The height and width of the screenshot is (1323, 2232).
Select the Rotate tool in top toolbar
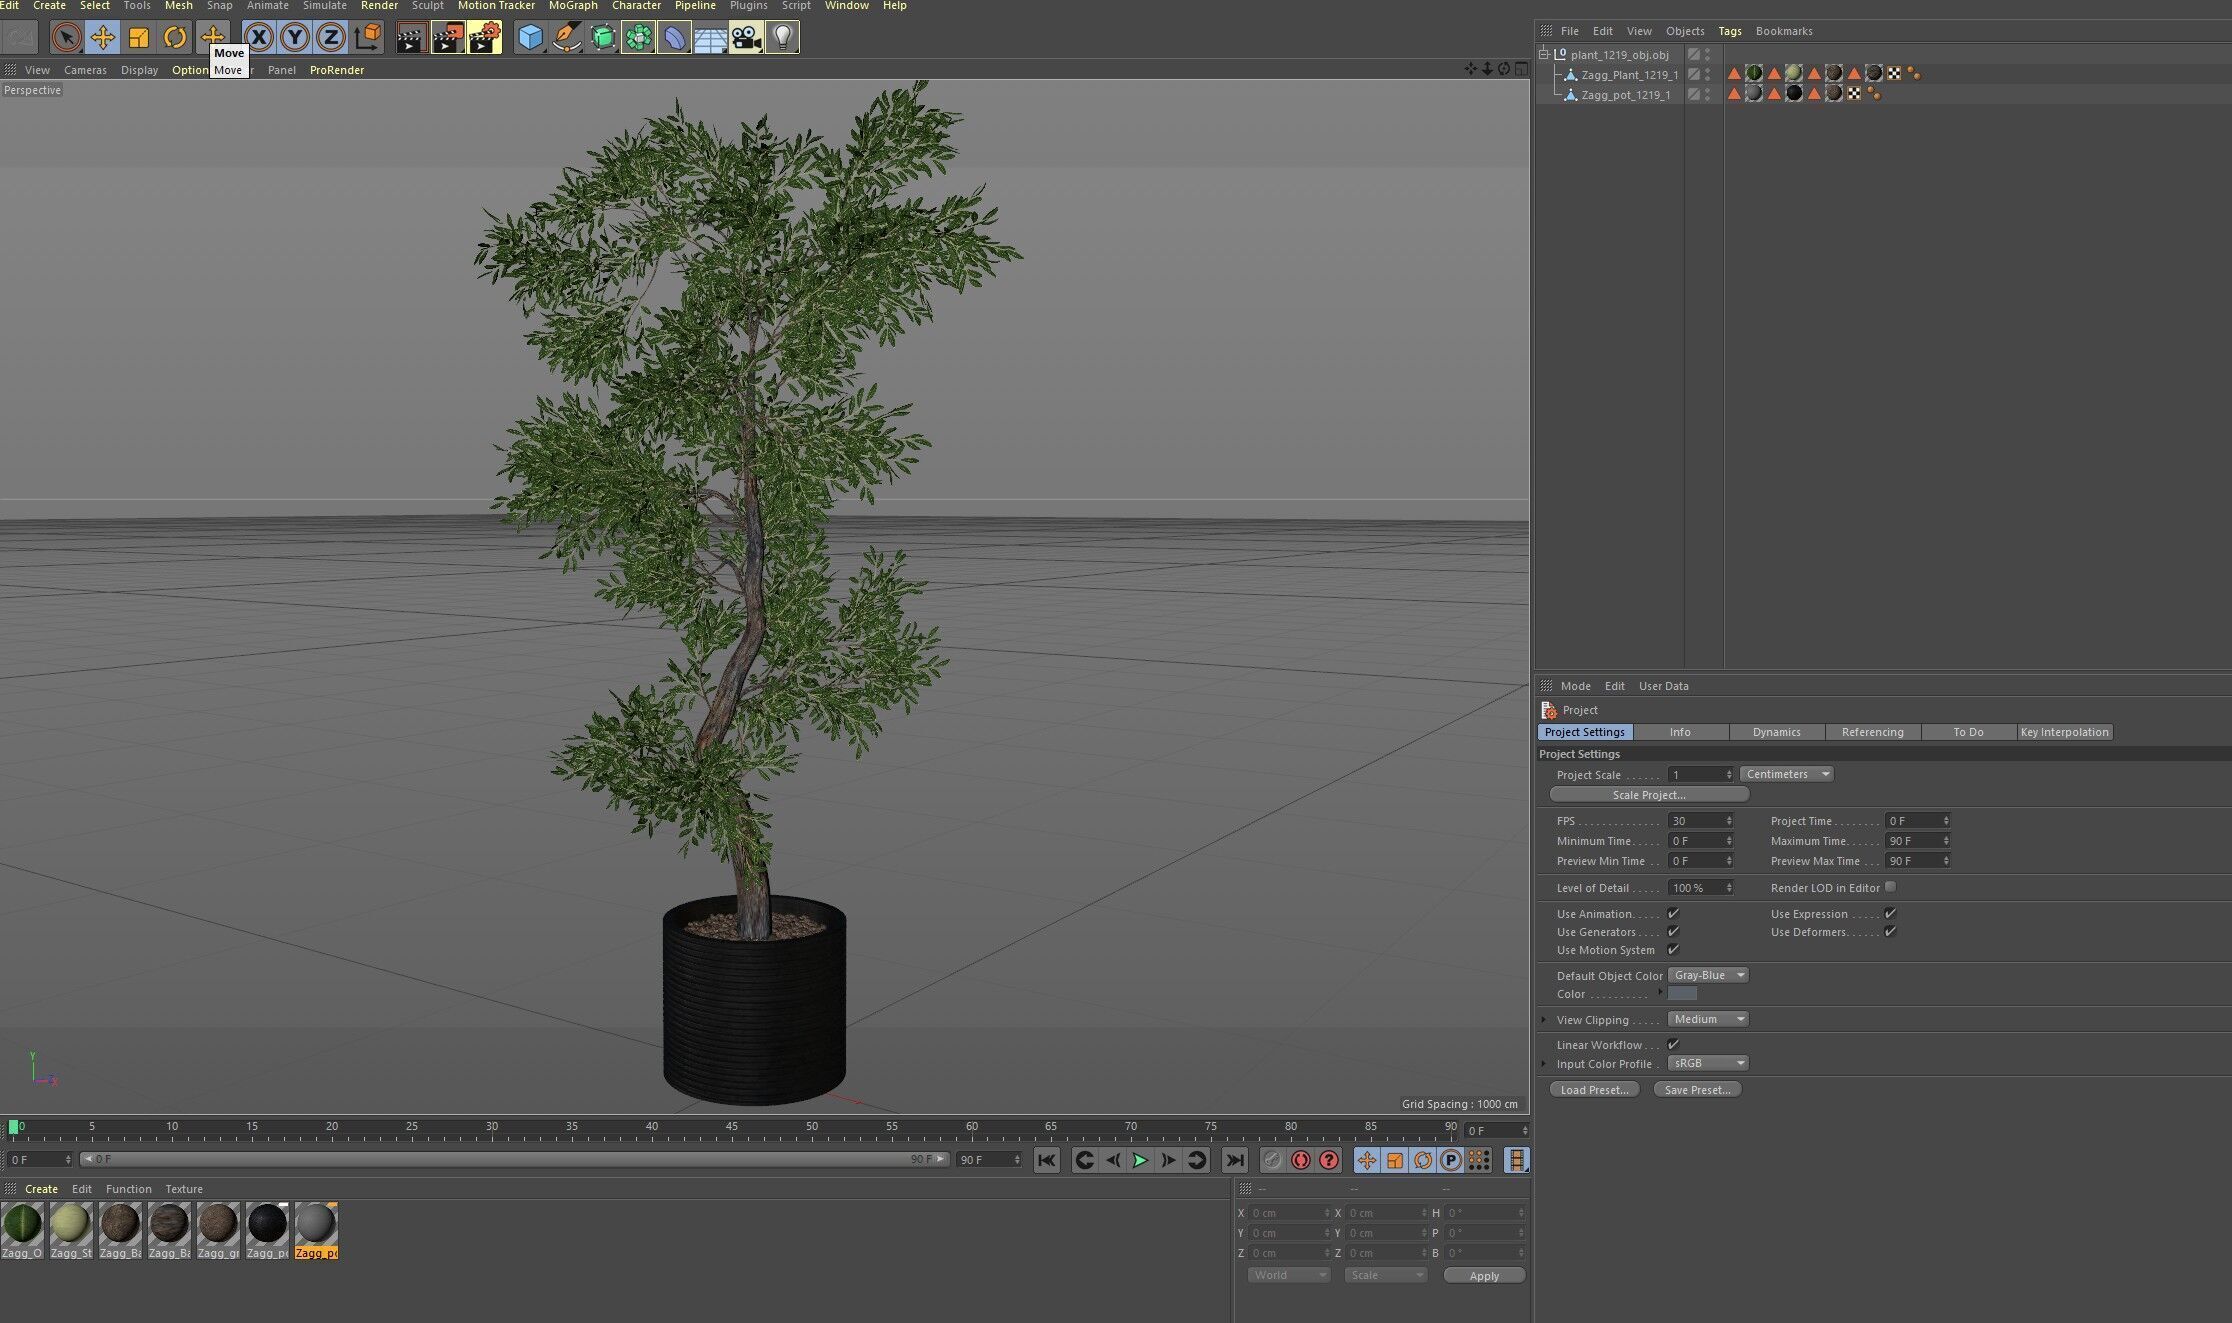pos(175,38)
